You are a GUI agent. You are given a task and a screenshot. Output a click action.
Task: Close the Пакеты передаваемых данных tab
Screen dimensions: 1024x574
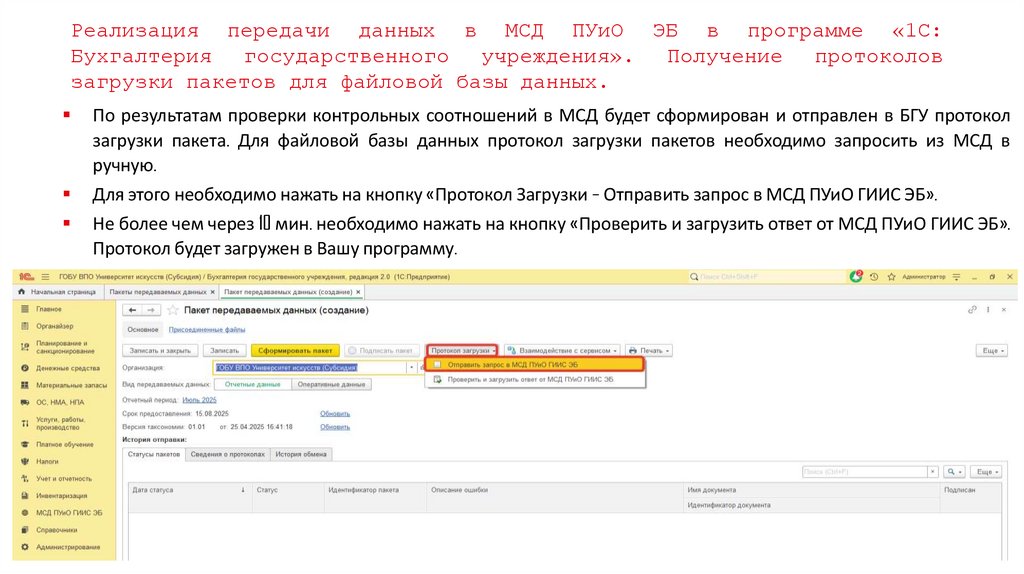coord(212,292)
